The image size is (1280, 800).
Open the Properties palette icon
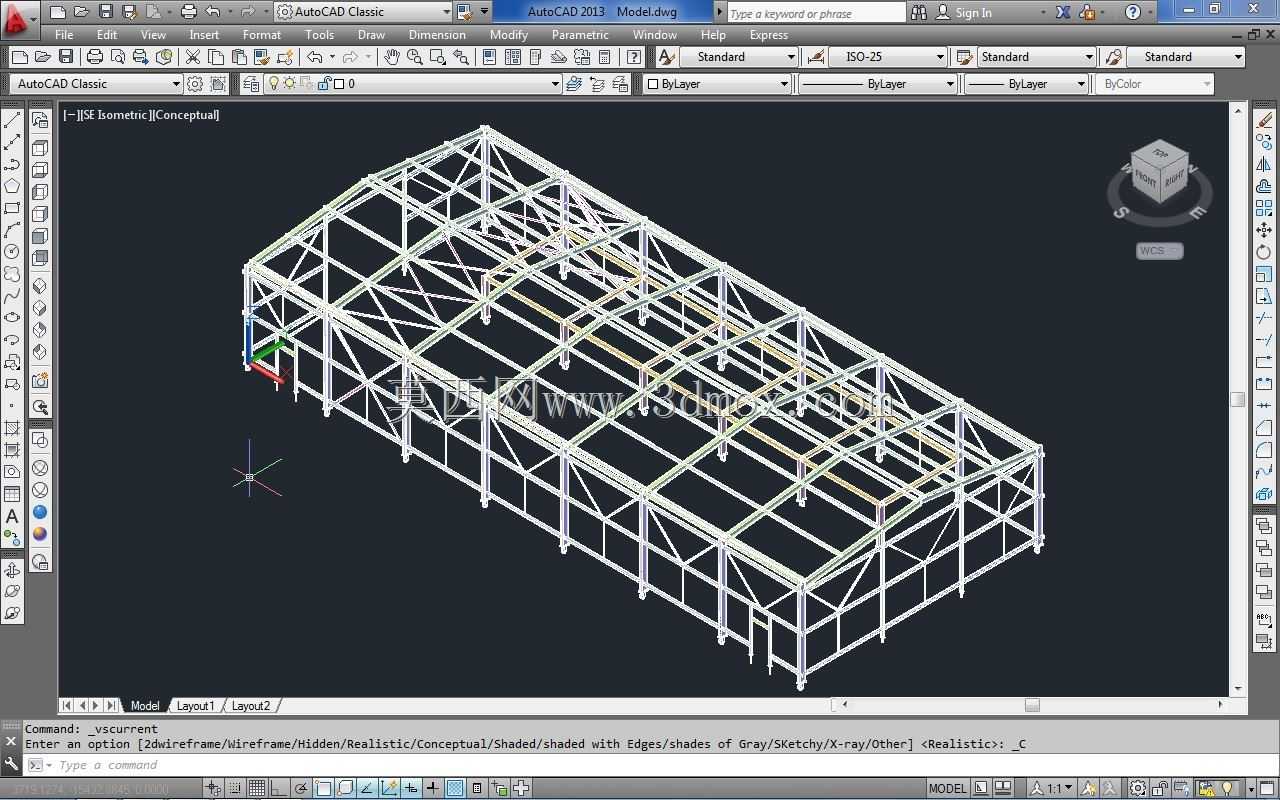489,57
